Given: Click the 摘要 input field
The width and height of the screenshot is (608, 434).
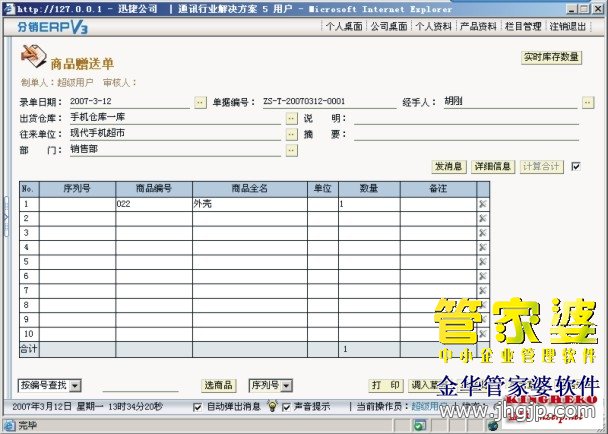Looking at the screenshot, I should click(x=466, y=134).
